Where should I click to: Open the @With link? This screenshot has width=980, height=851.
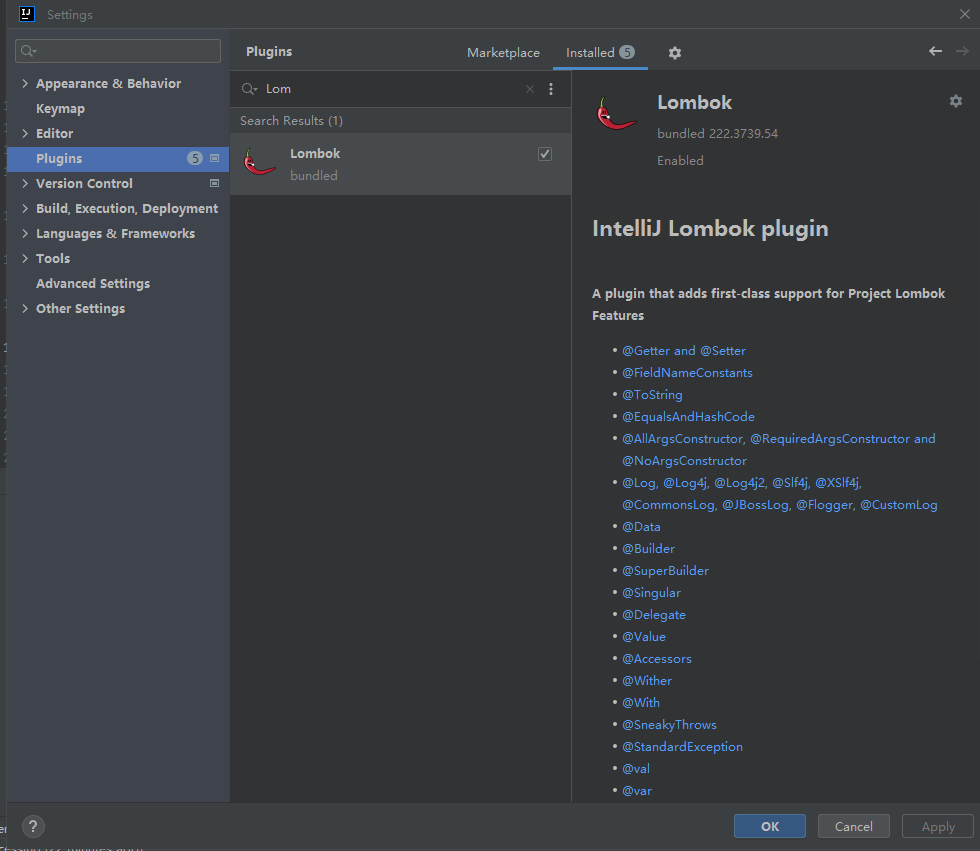click(641, 703)
